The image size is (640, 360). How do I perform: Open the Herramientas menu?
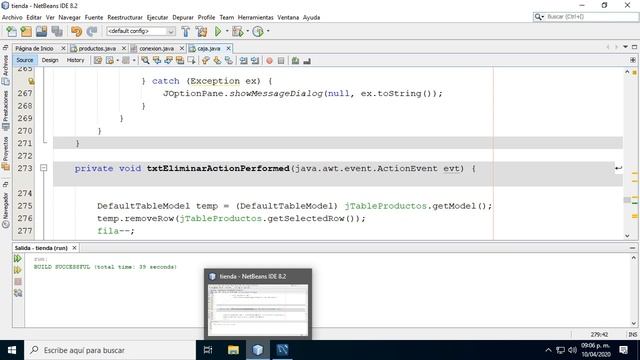tap(256, 17)
